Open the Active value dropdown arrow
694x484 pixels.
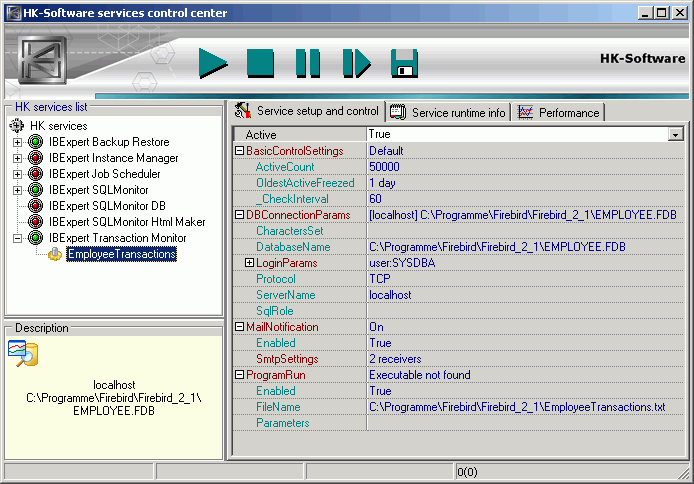tap(675, 134)
